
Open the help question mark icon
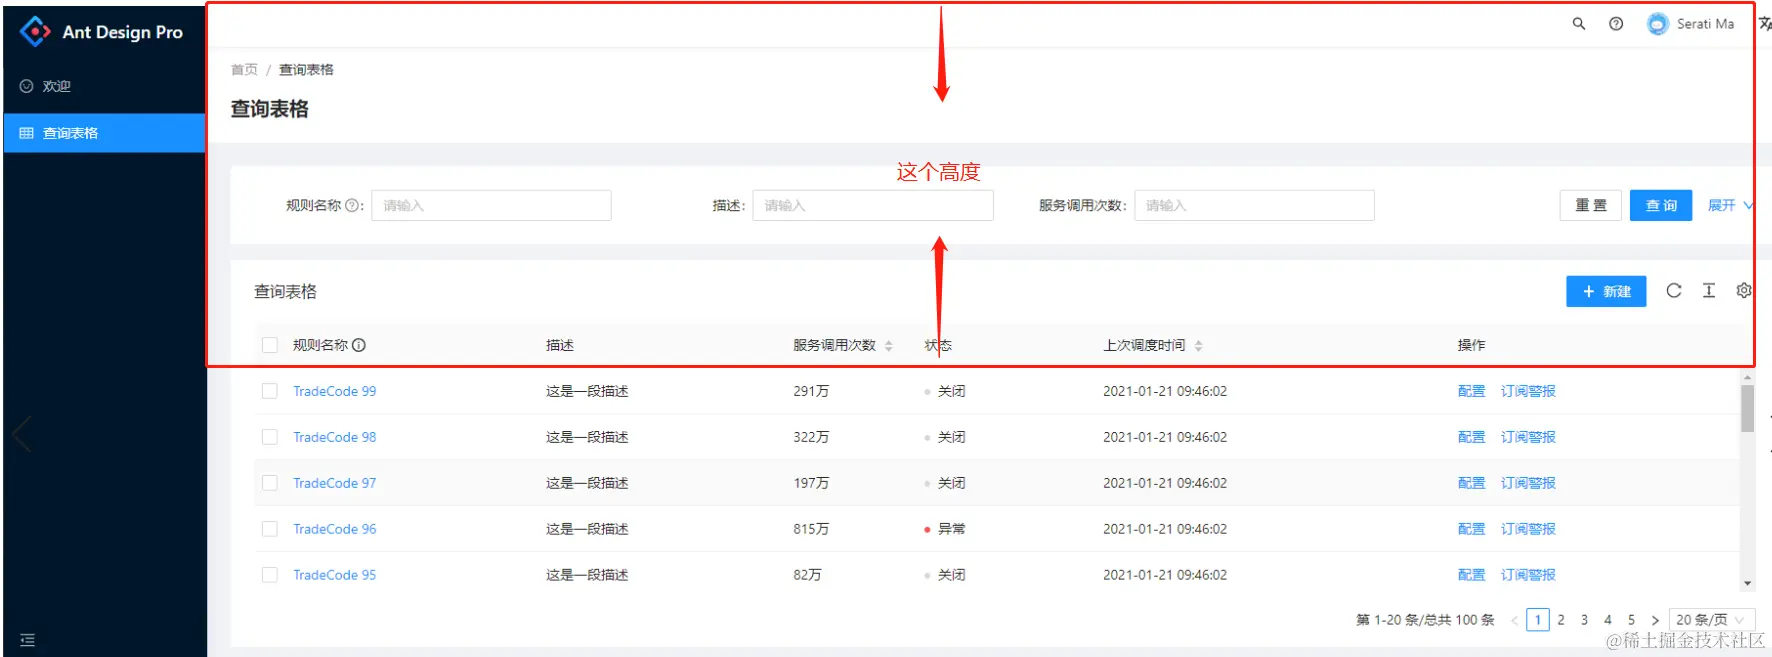(x=1616, y=24)
